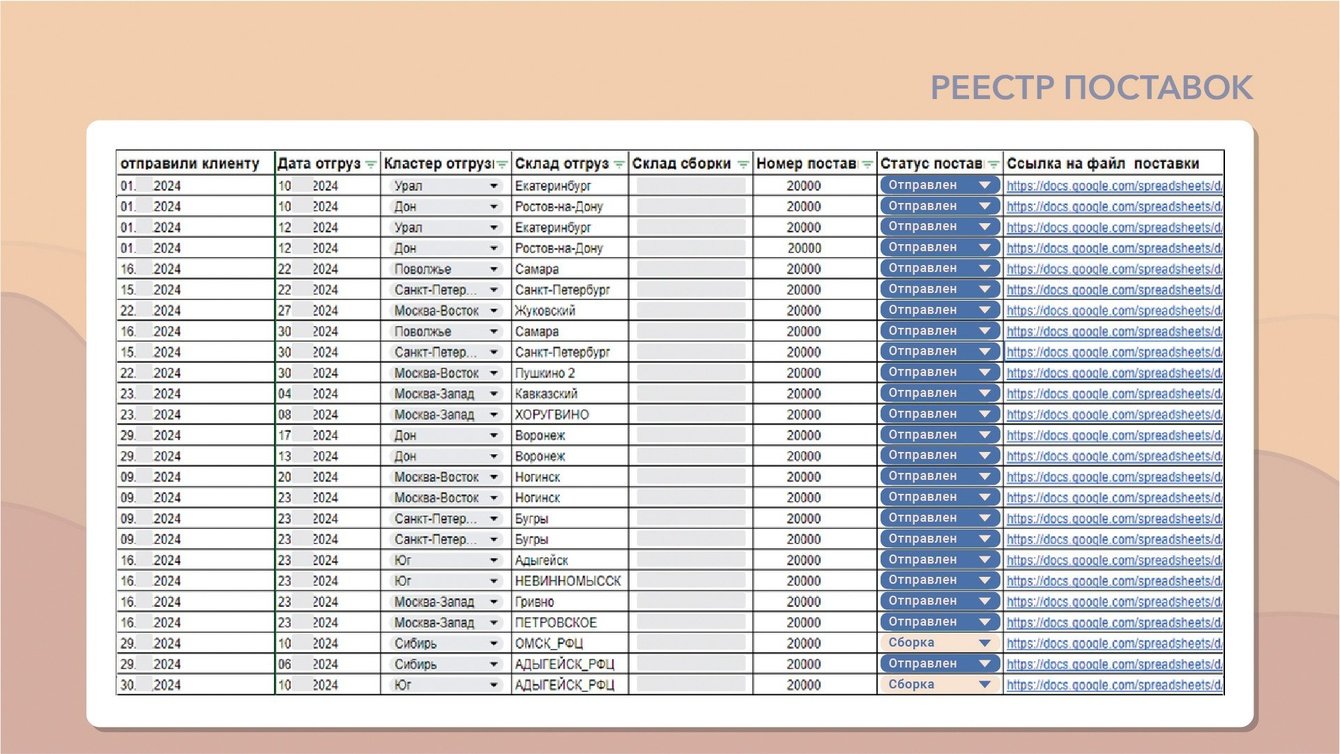Open the supply file link for ПЕТРОВСКОЕ

click(1114, 623)
